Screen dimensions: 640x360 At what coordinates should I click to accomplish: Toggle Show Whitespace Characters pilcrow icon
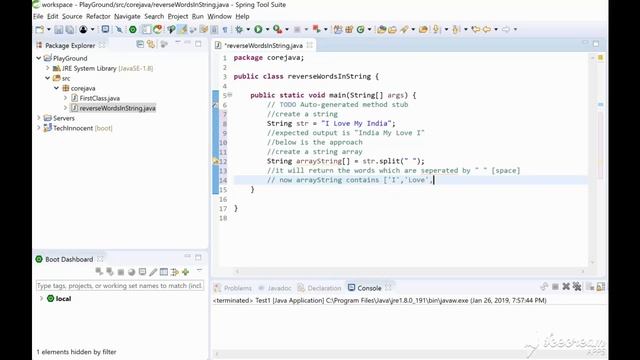tap(225, 29)
